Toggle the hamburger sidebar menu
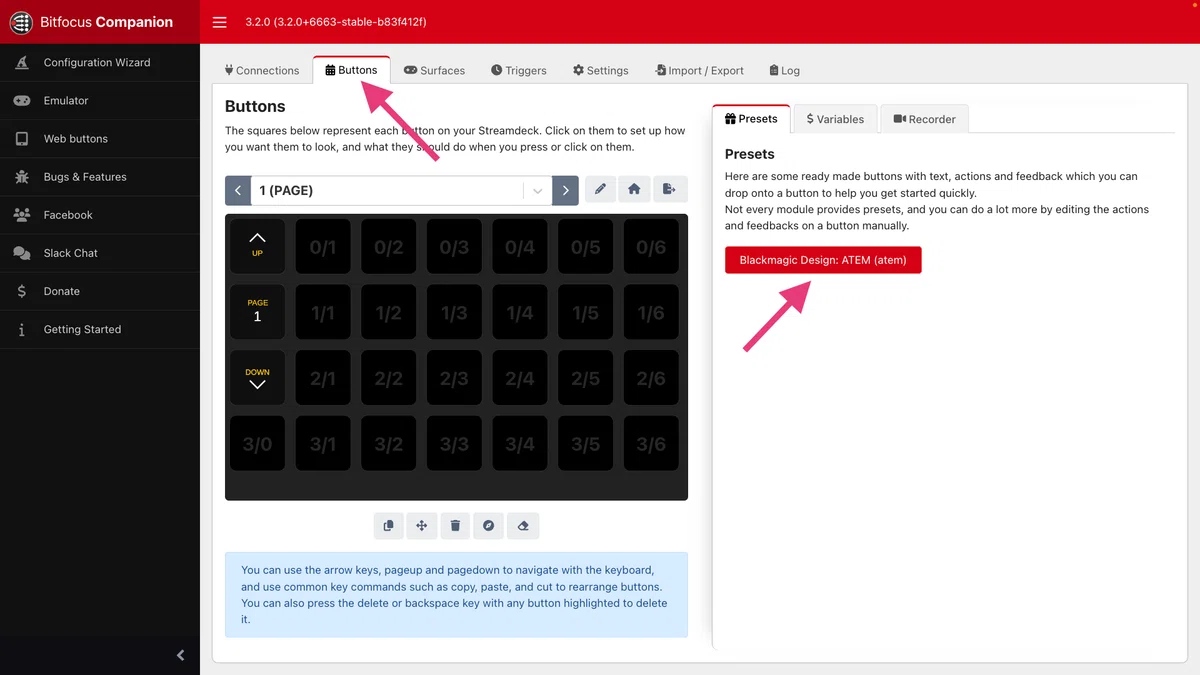This screenshot has width=1200, height=675. [220, 22]
